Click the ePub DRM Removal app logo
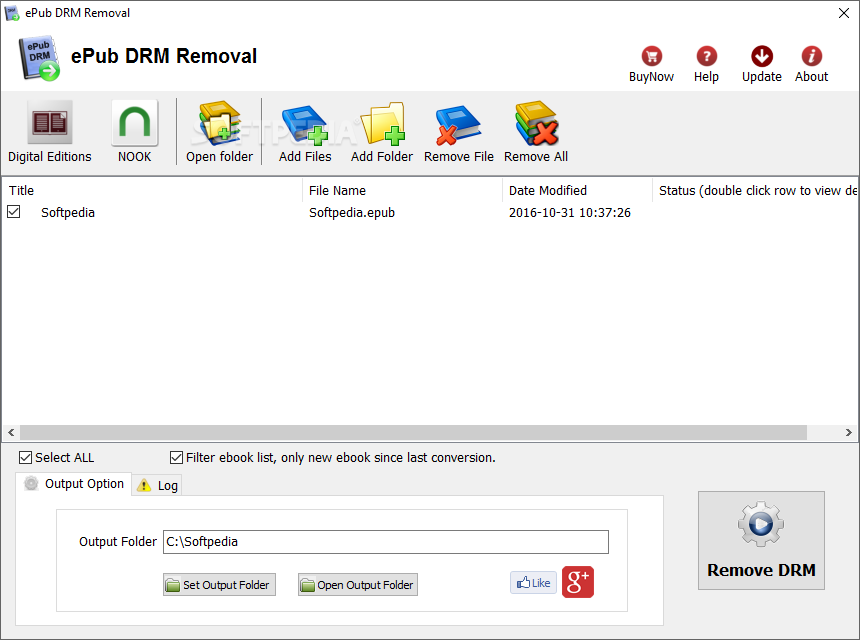This screenshot has width=860, height=640. pyautogui.click(x=38, y=59)
